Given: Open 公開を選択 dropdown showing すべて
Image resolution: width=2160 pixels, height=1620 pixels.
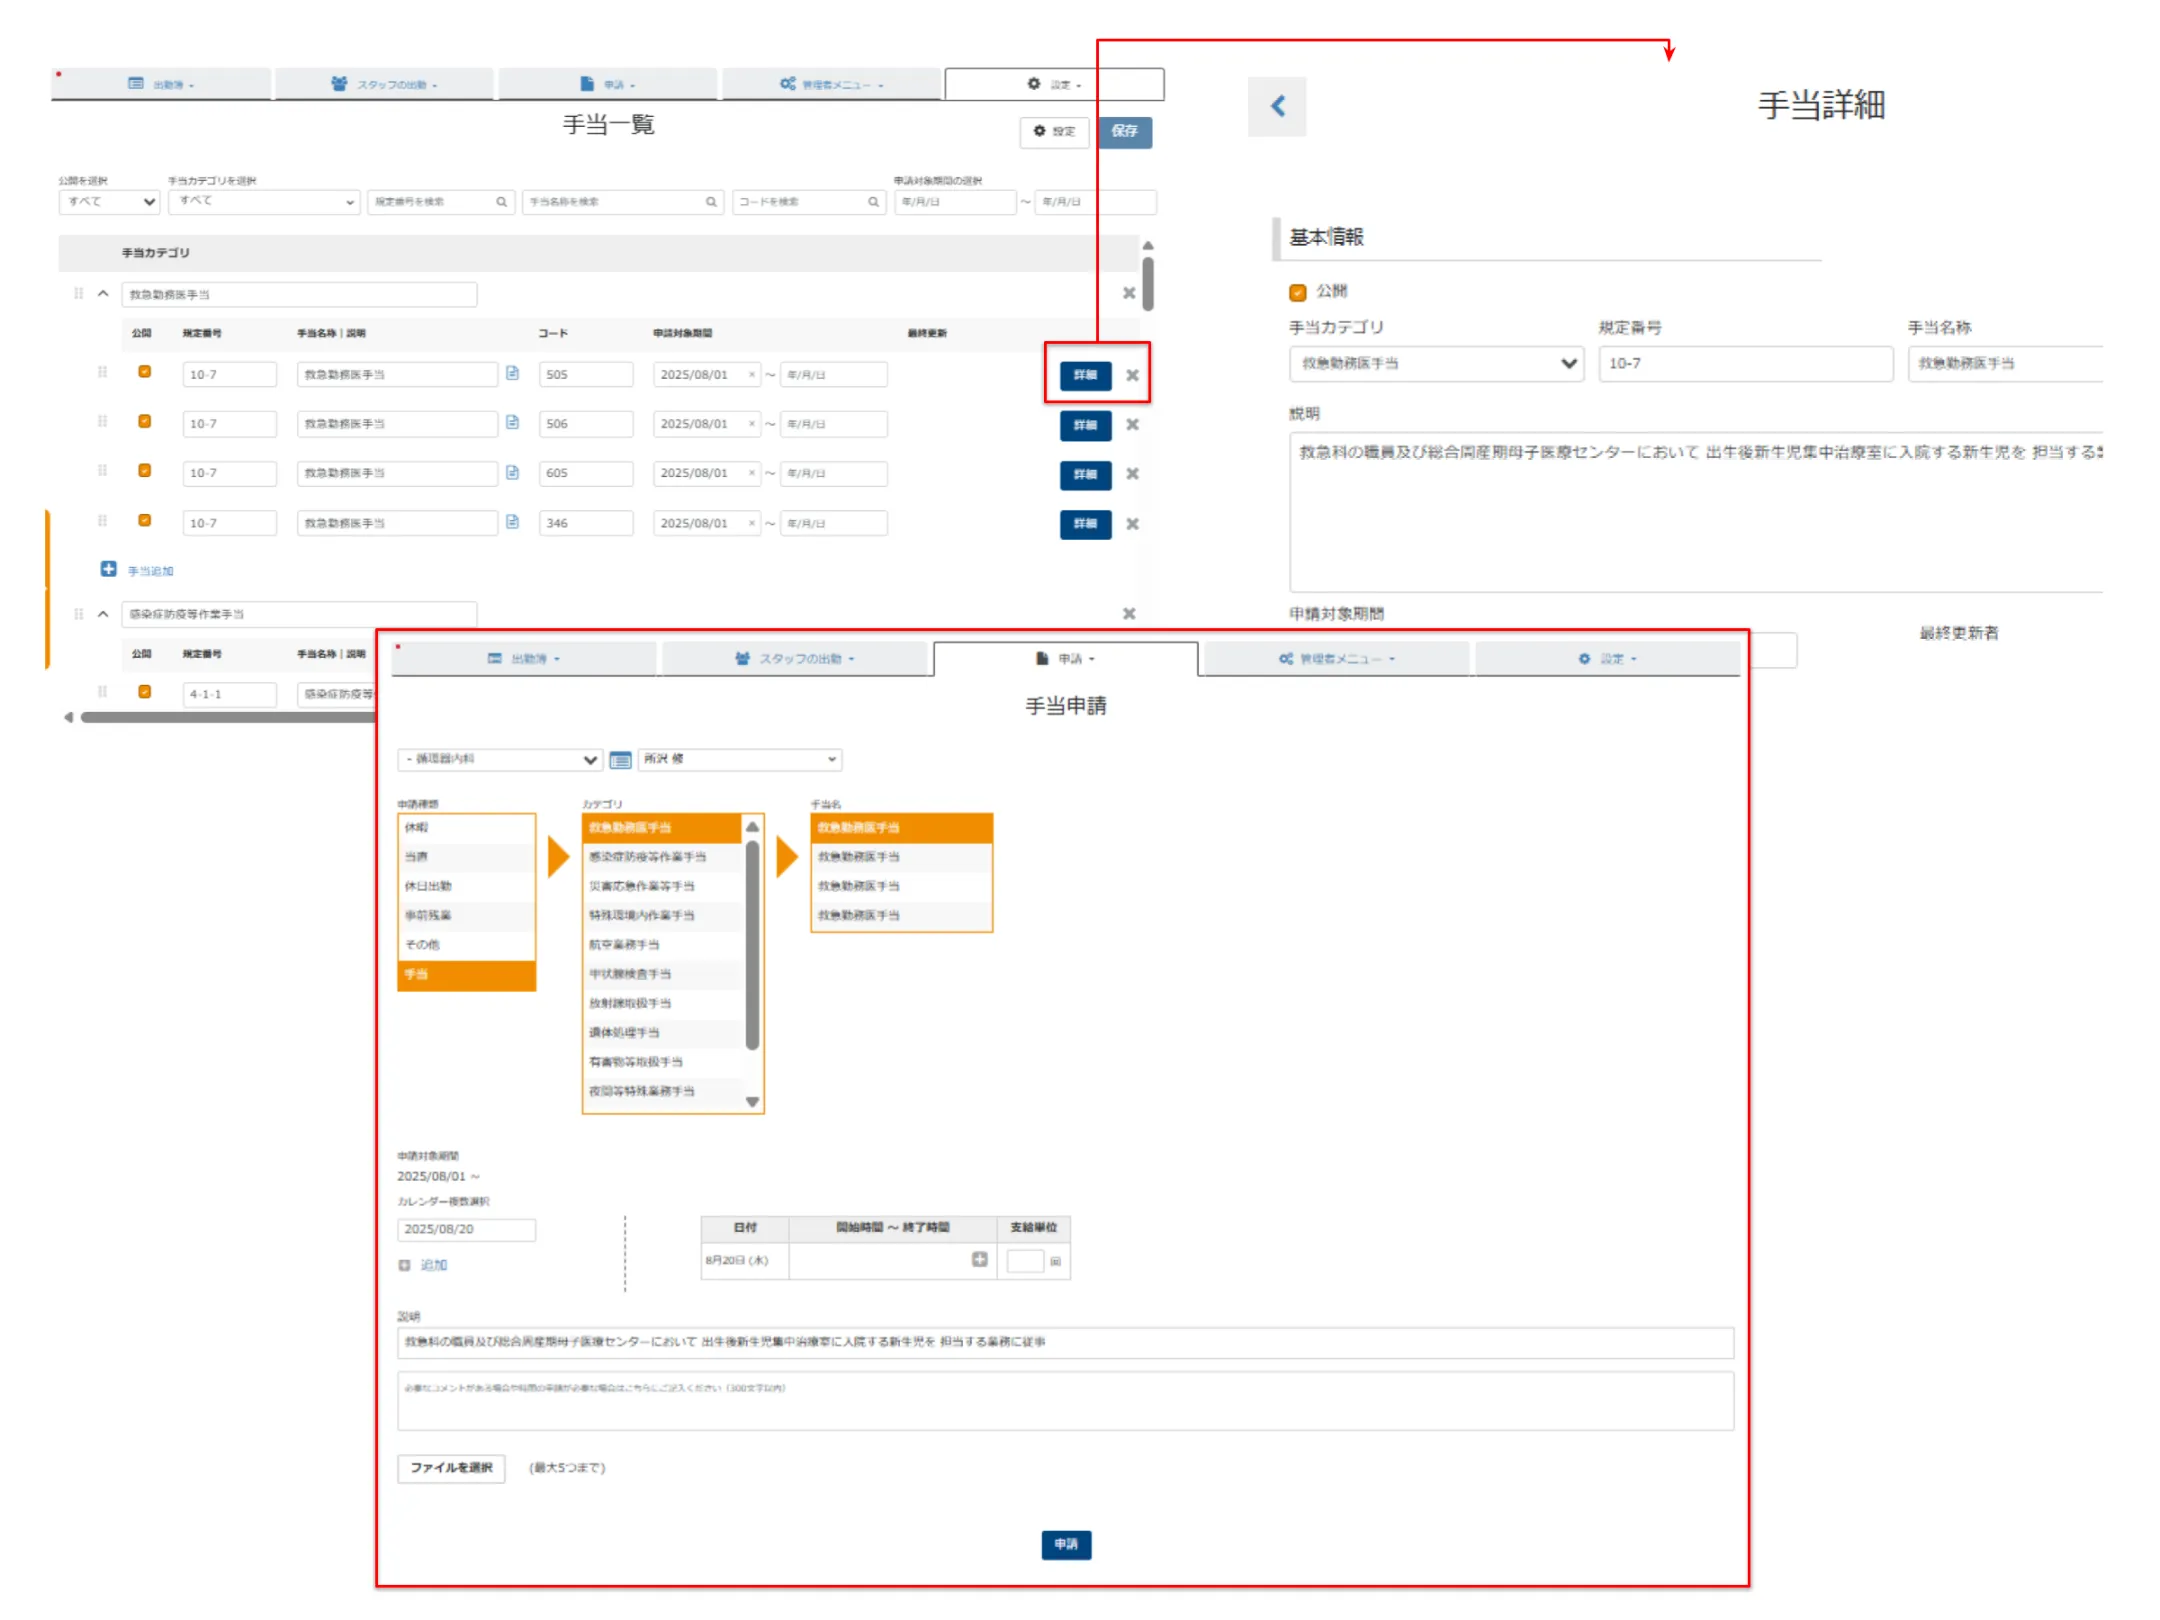Looking at the screenshot, I should [109, 202].
